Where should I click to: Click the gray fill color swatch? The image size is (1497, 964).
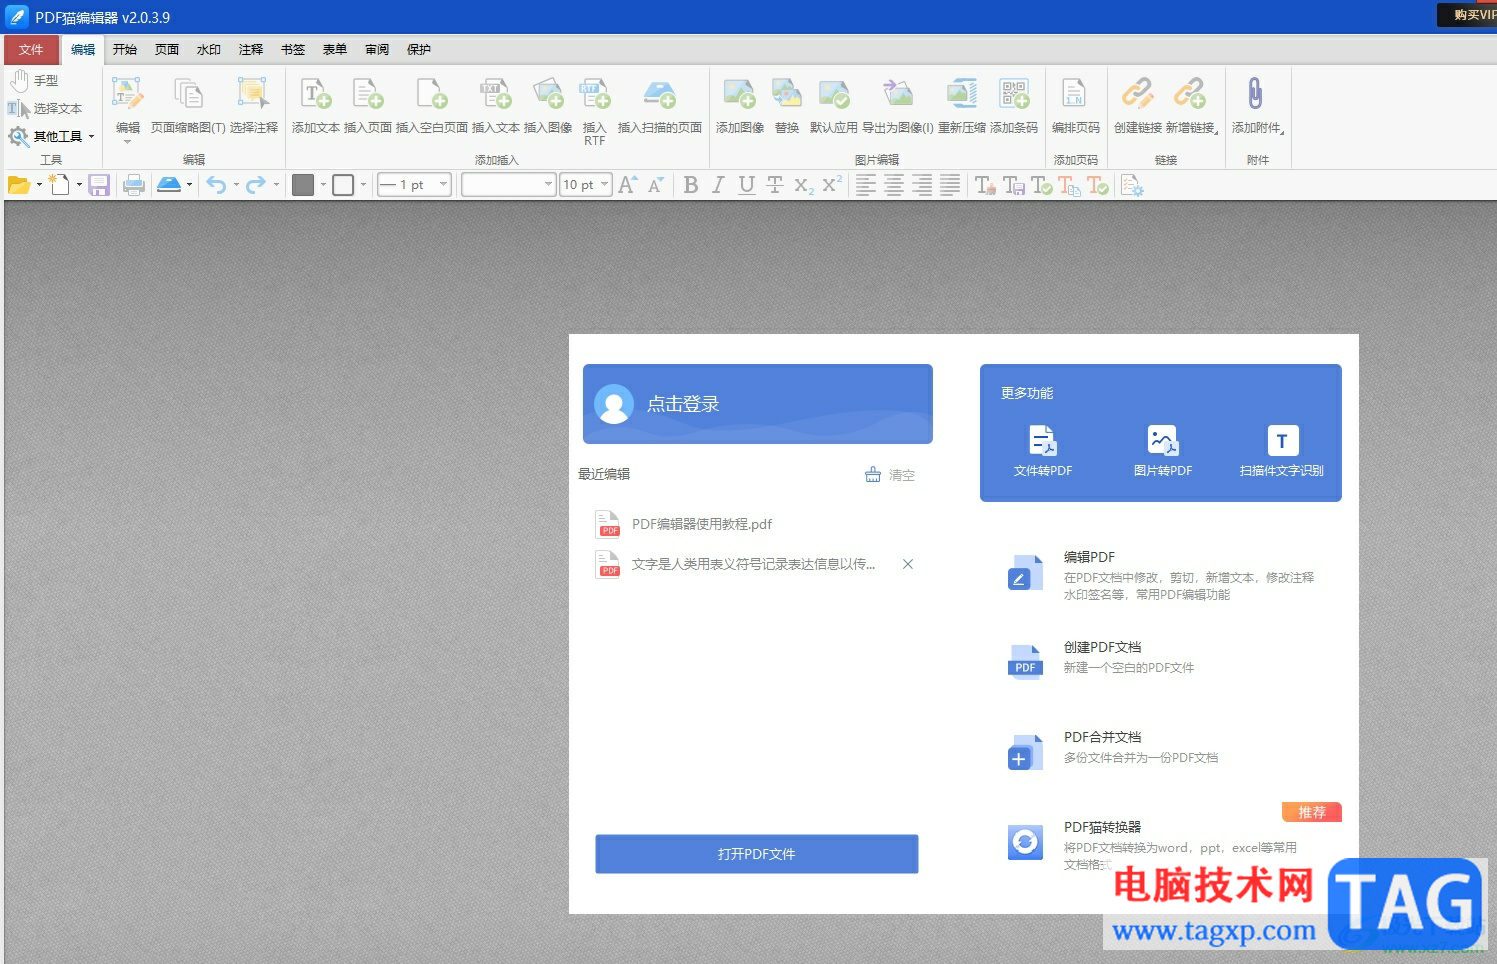pos(303,185)
